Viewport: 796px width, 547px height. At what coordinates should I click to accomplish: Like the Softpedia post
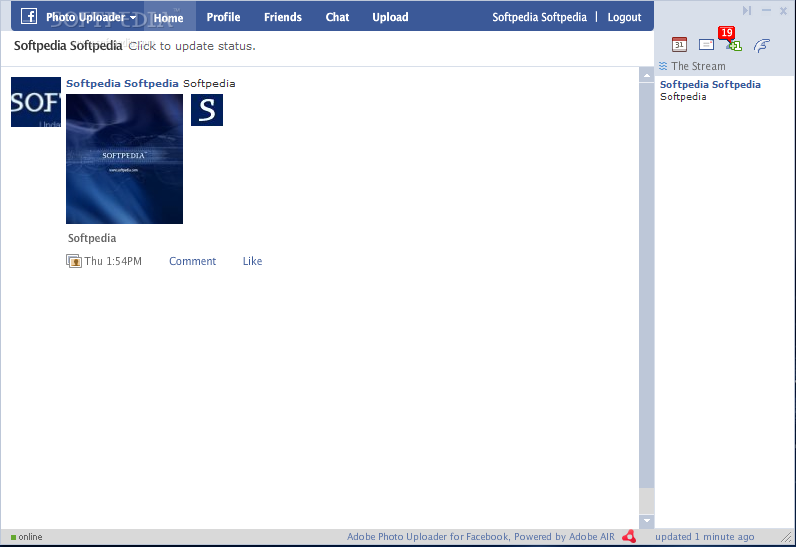(252, 261)
